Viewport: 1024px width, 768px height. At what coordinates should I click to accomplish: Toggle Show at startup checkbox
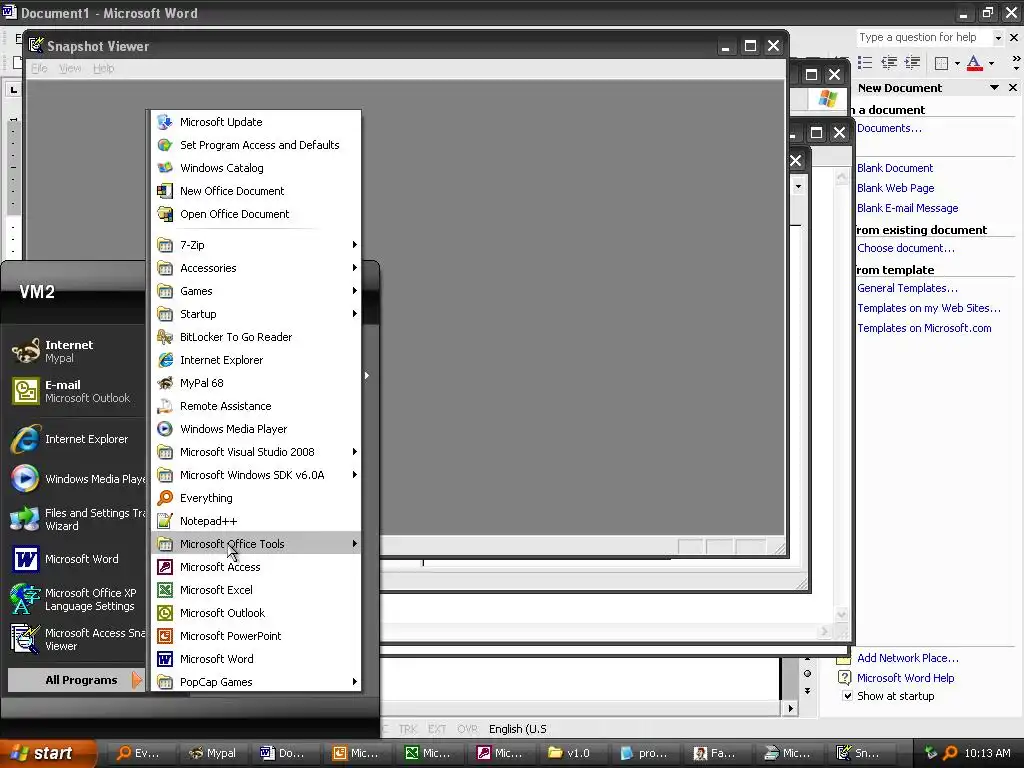[847, 696]
